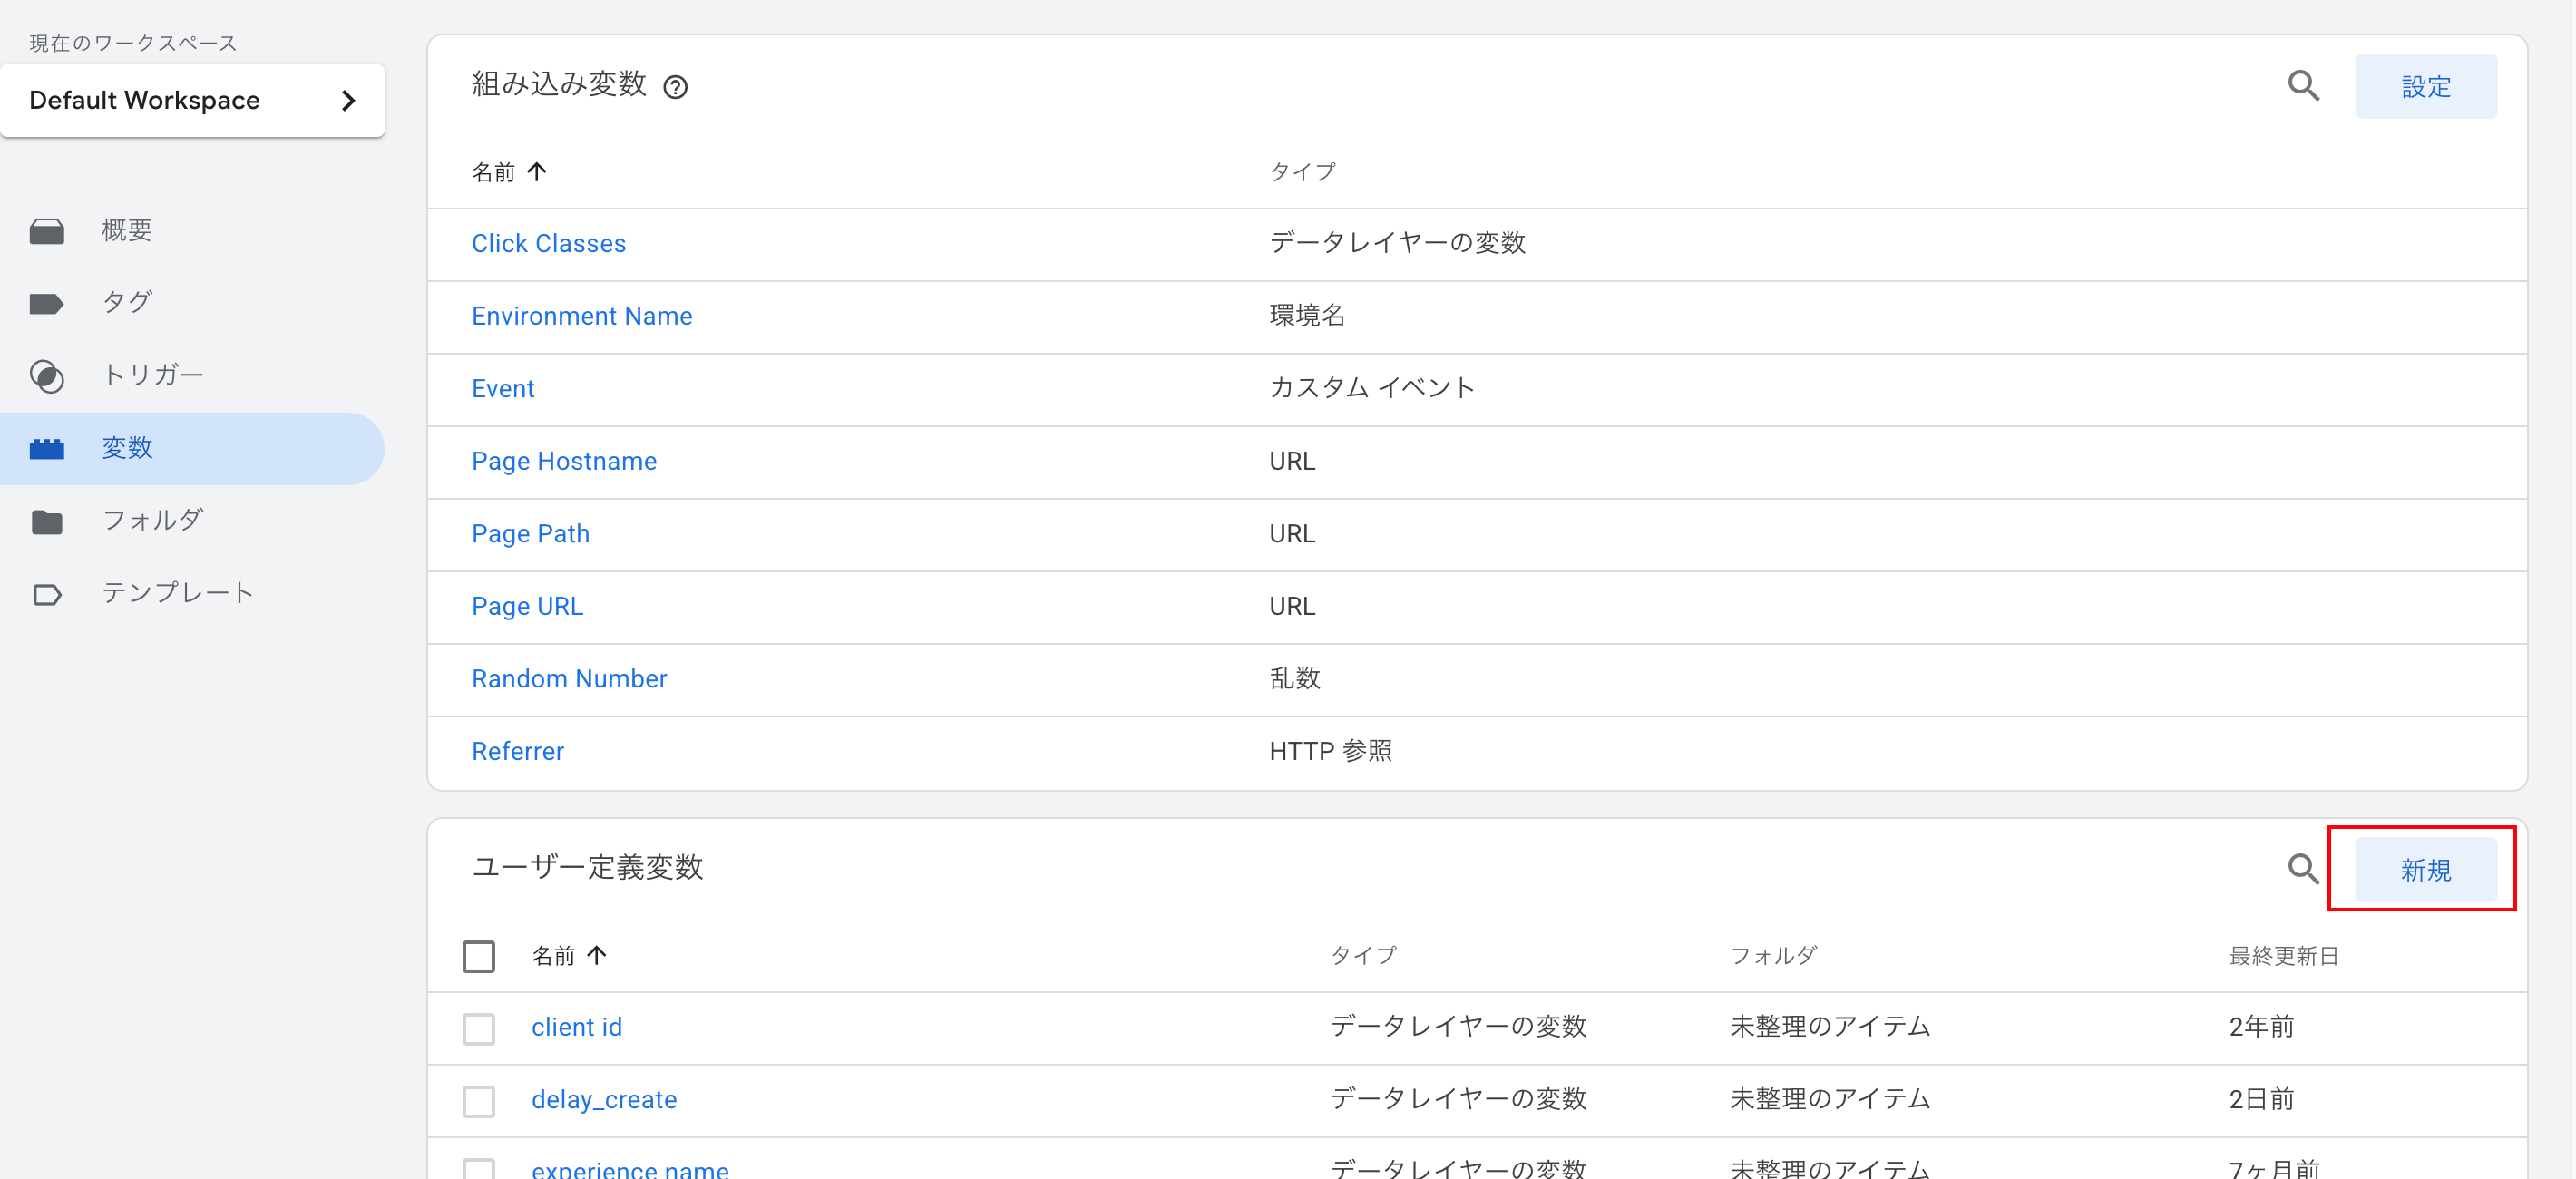
Task: Go to 概要 in the sidebar
Action: 127,230
